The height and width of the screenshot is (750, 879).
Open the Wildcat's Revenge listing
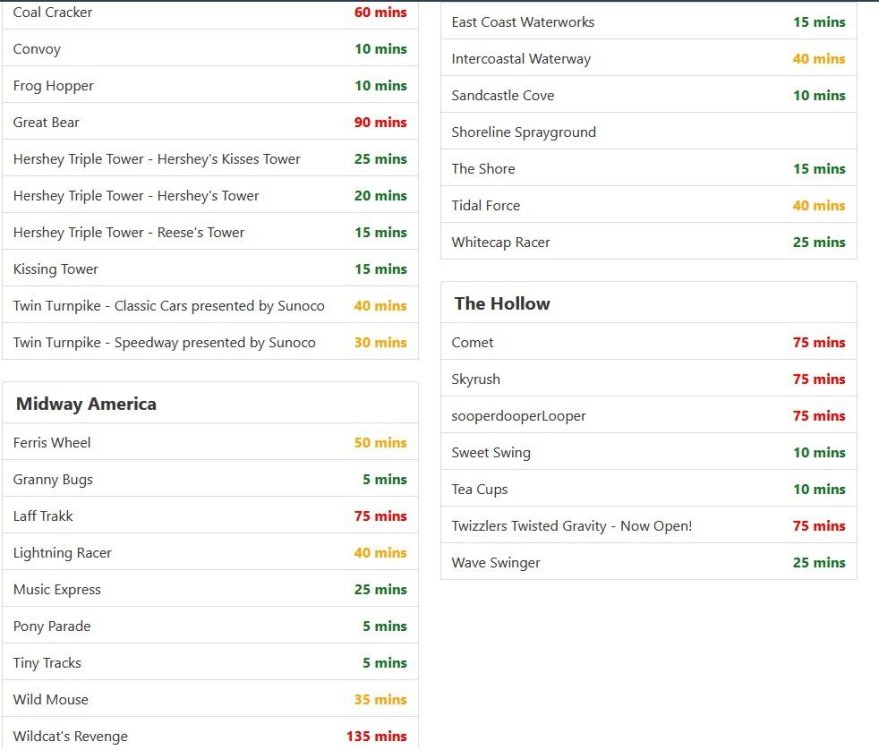pyautogui.click(x=70, y=737)
